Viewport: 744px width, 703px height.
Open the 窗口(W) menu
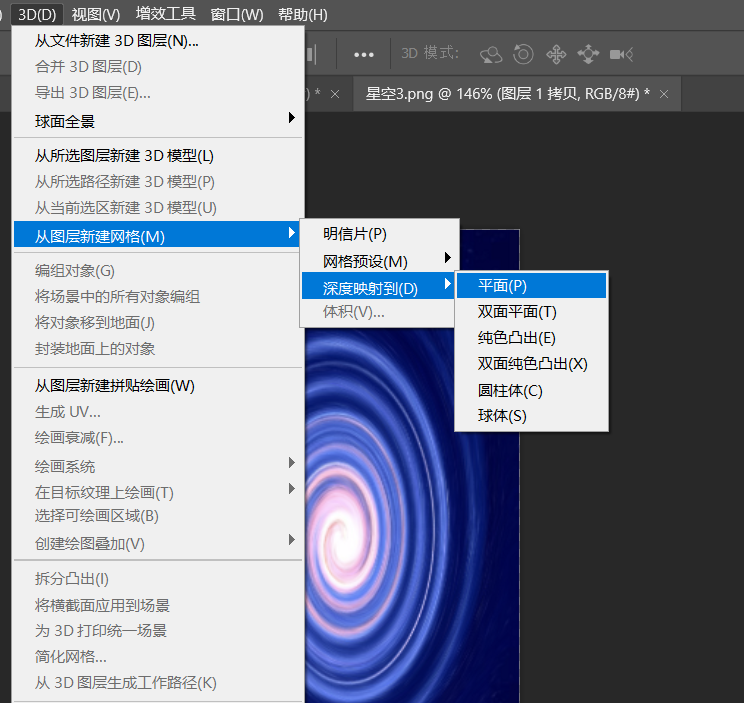click(237, 14)
